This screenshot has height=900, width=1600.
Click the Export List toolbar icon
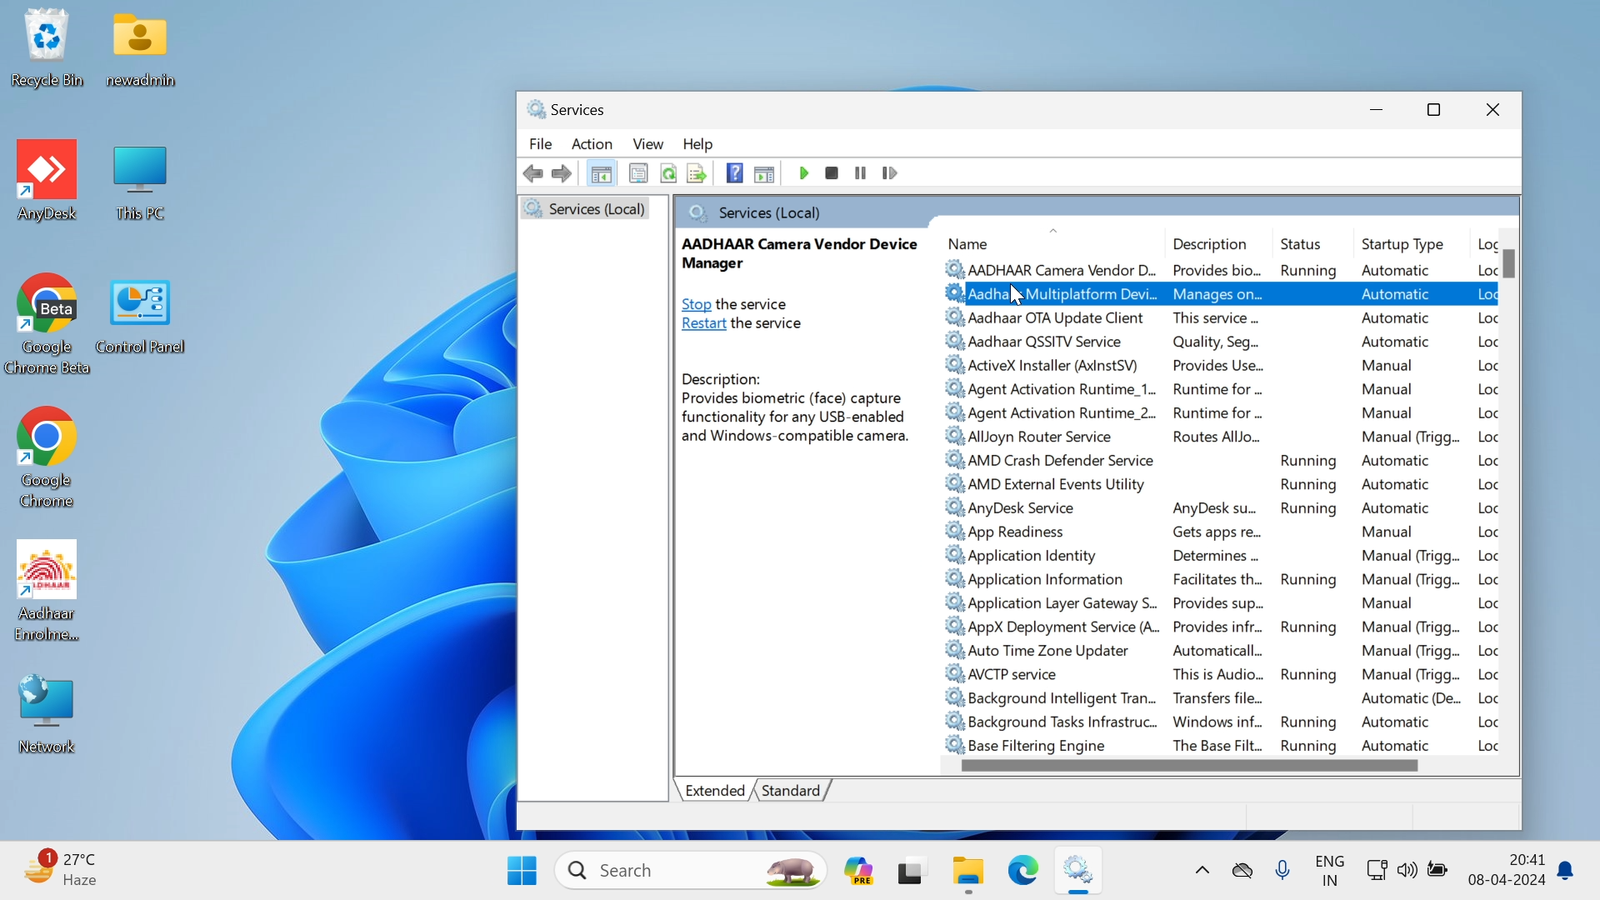point(697,174)
